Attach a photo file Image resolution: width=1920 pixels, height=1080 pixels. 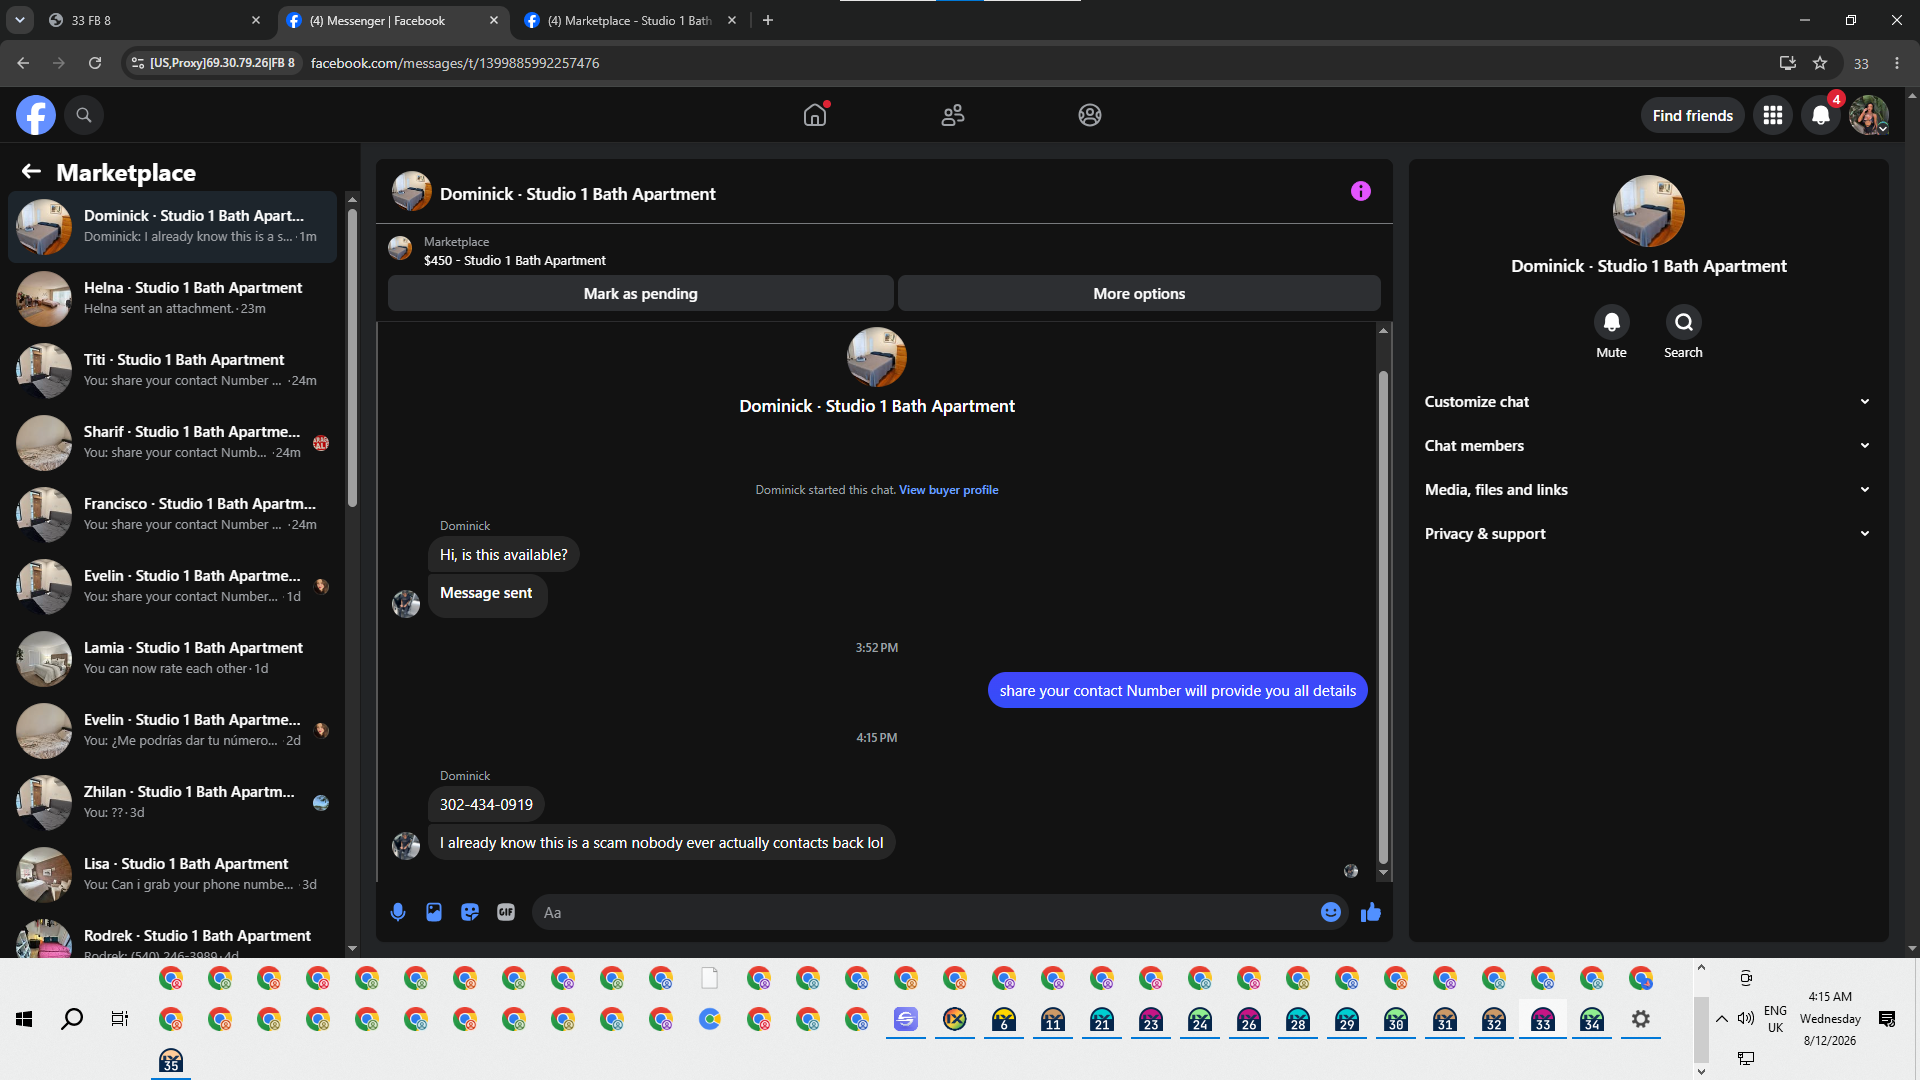(434, 912)
